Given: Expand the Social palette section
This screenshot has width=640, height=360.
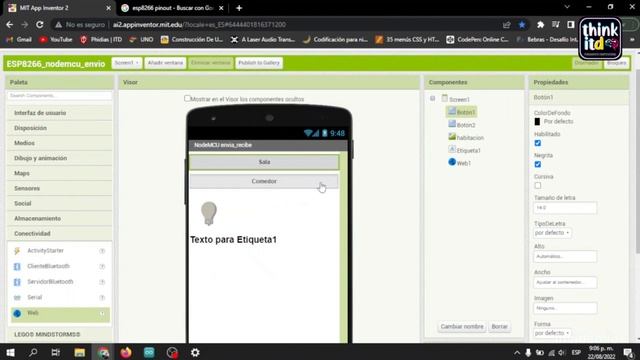Looking at the screenshot, I should (60, 203).
